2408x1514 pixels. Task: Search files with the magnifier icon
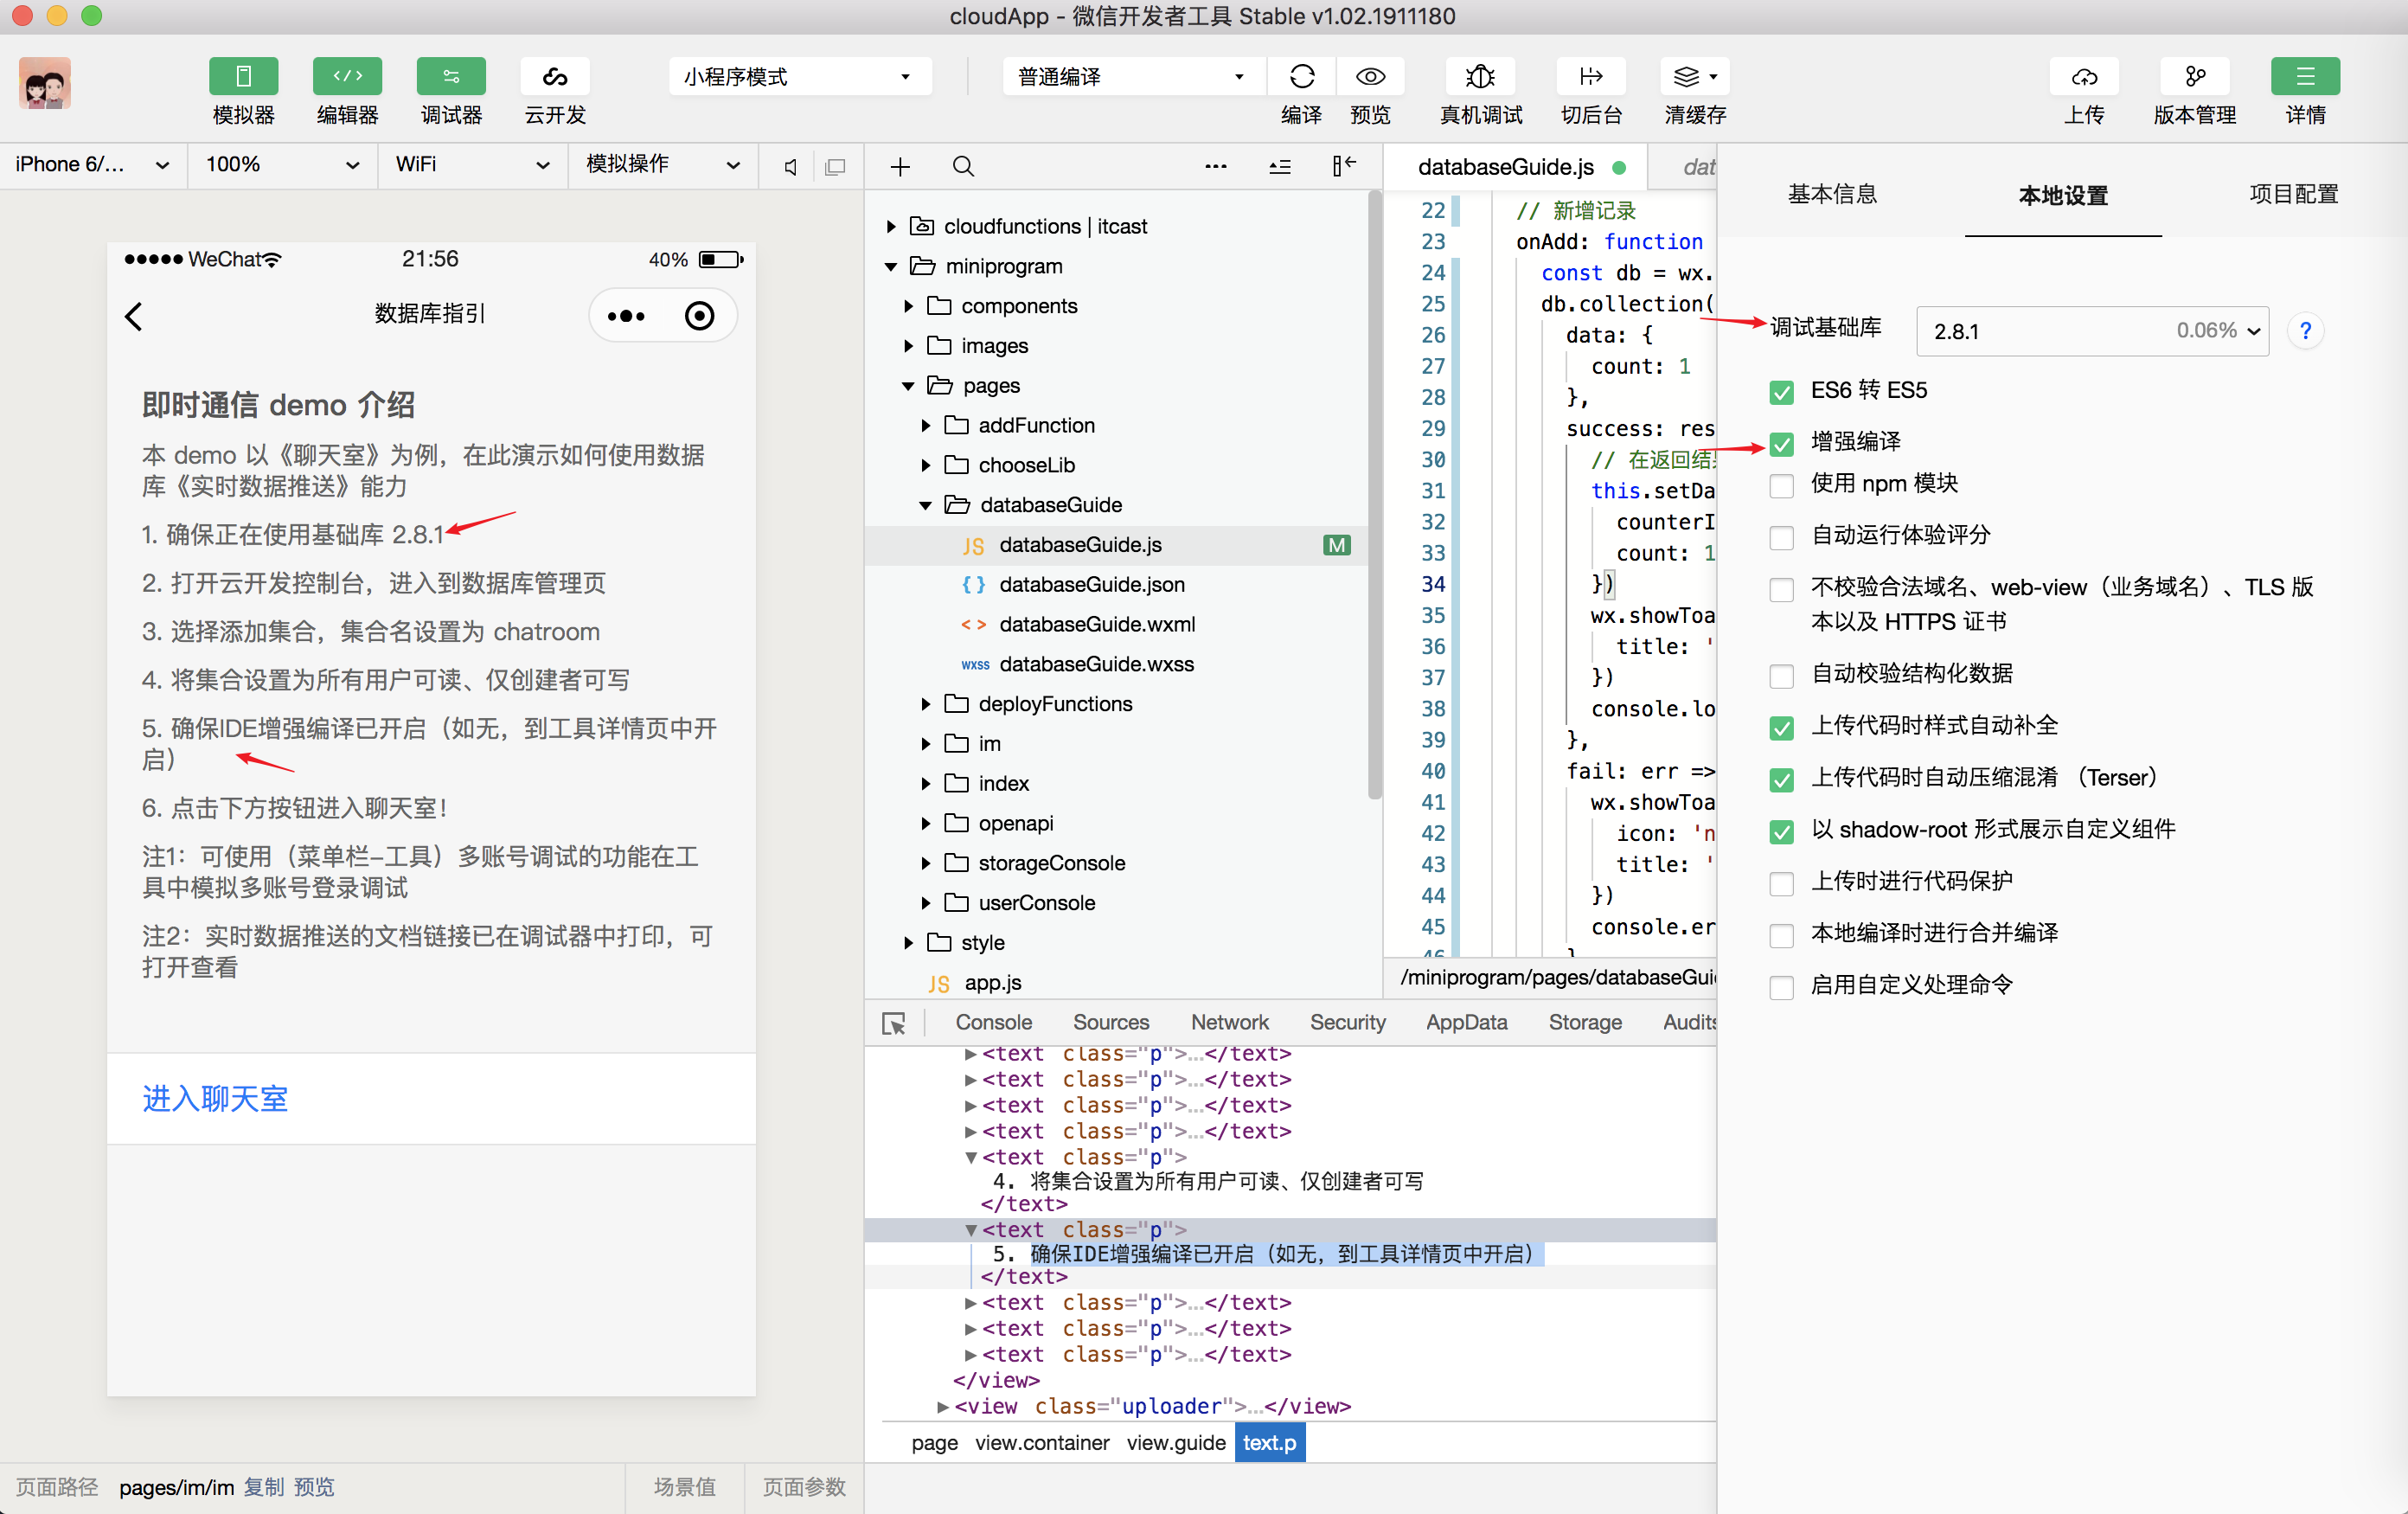(963, 166)
